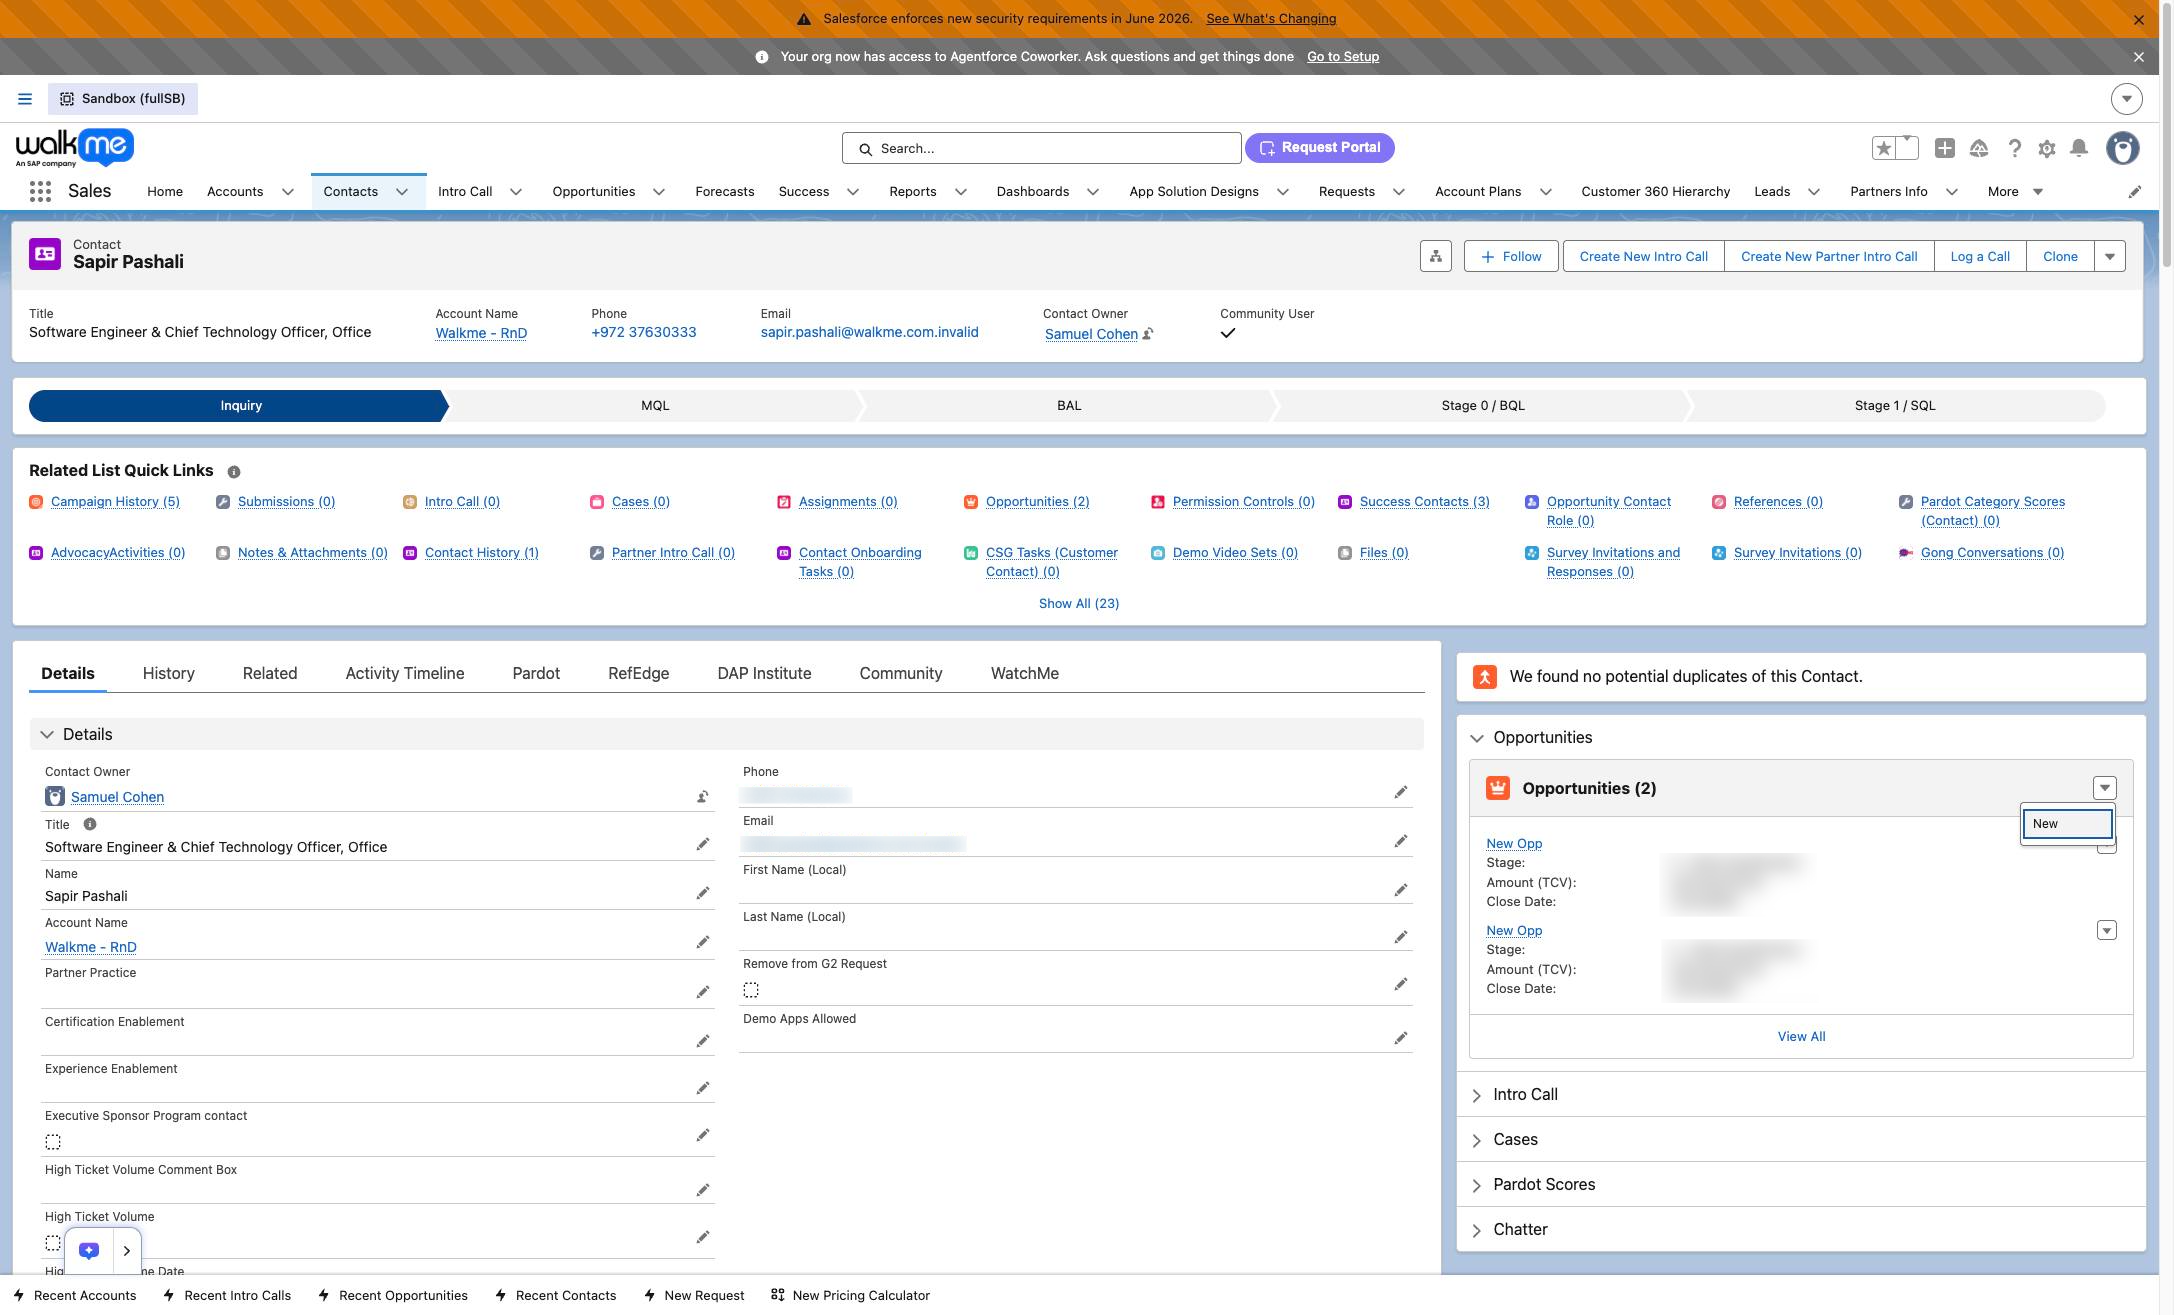Click the Change Owner icon in Details
Screen dimensions: 2174x1315
tap(703, 797)
